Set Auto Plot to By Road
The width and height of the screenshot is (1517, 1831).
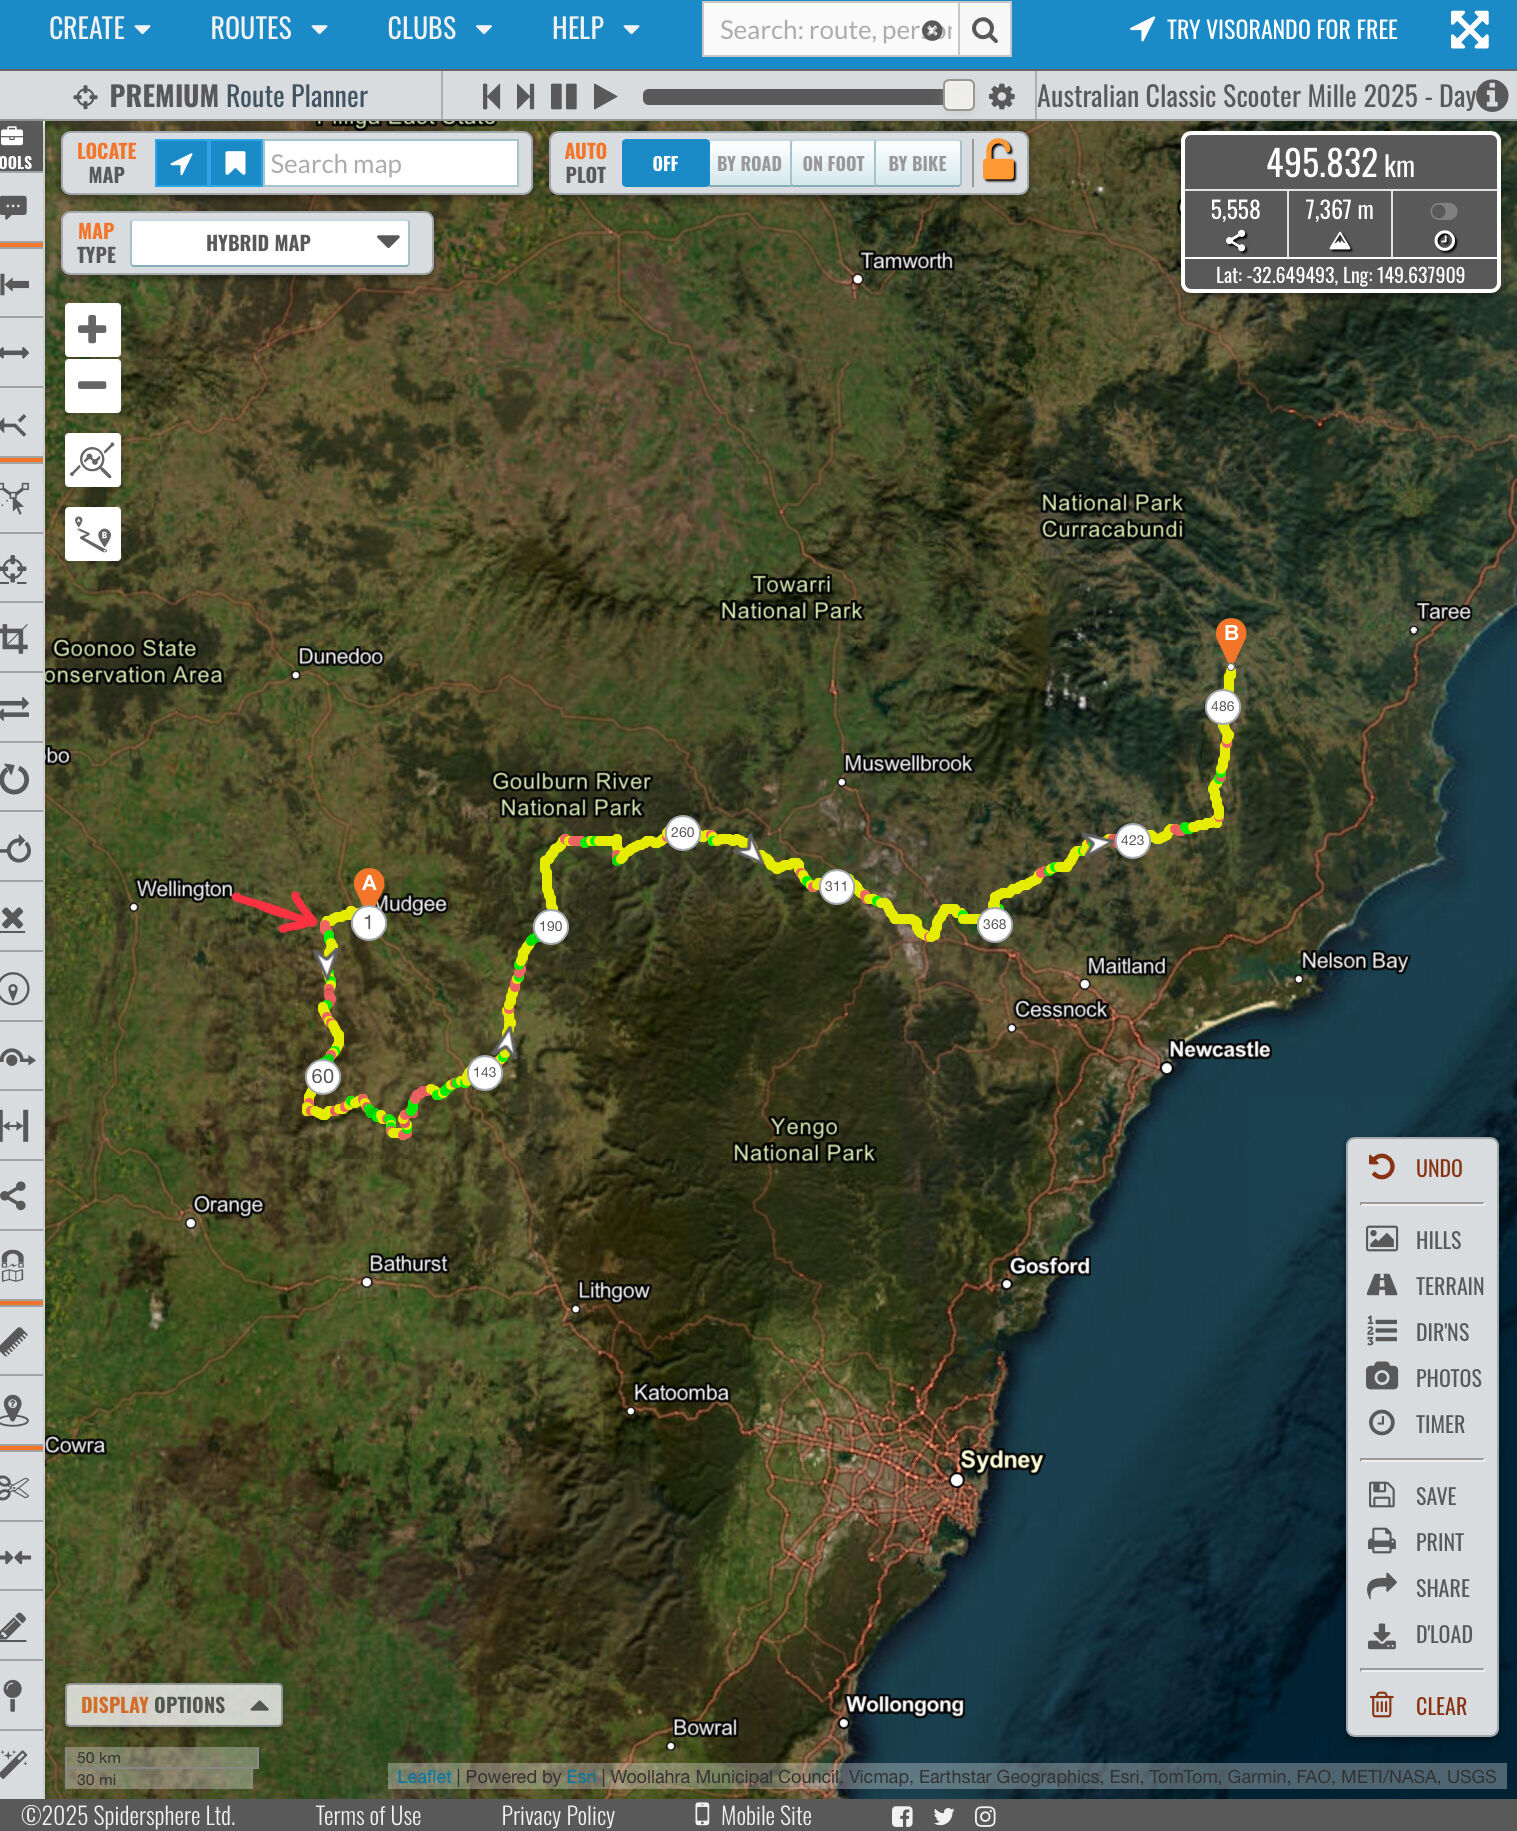pos(748,164)
